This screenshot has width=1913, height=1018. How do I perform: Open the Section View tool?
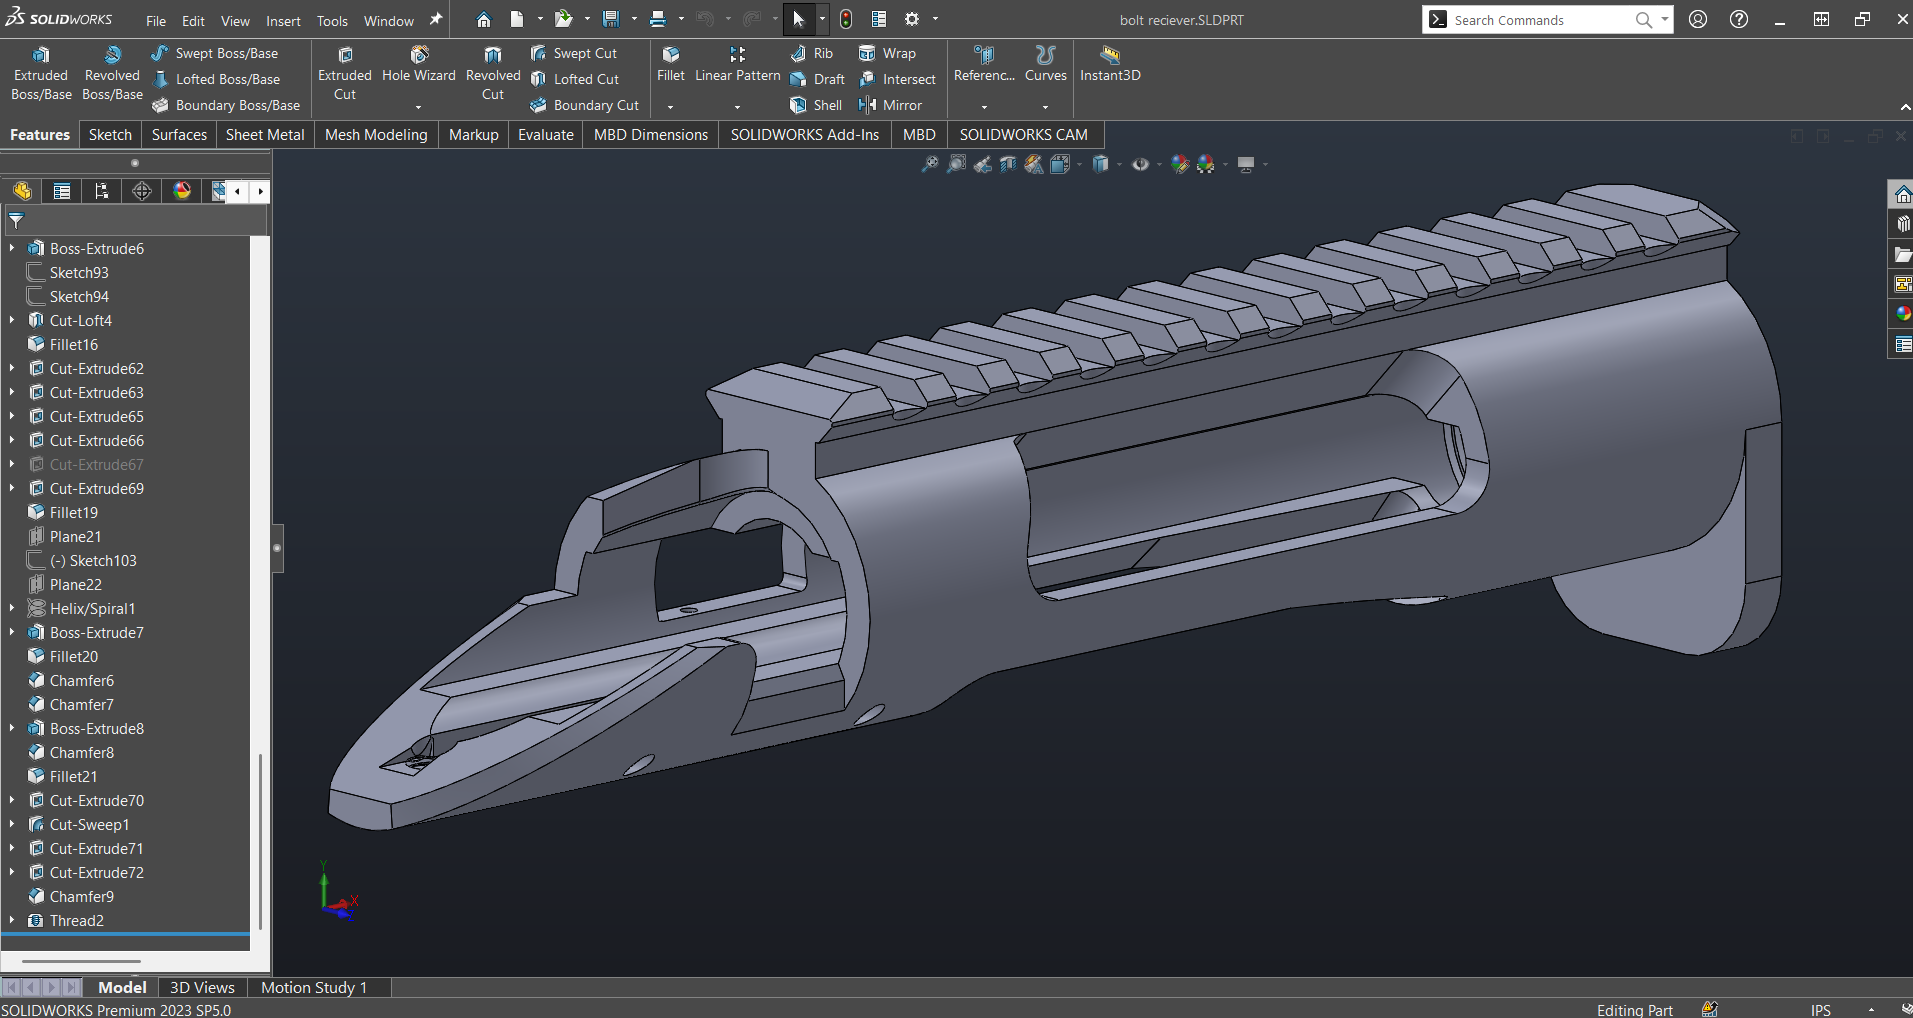[1008, 165]
